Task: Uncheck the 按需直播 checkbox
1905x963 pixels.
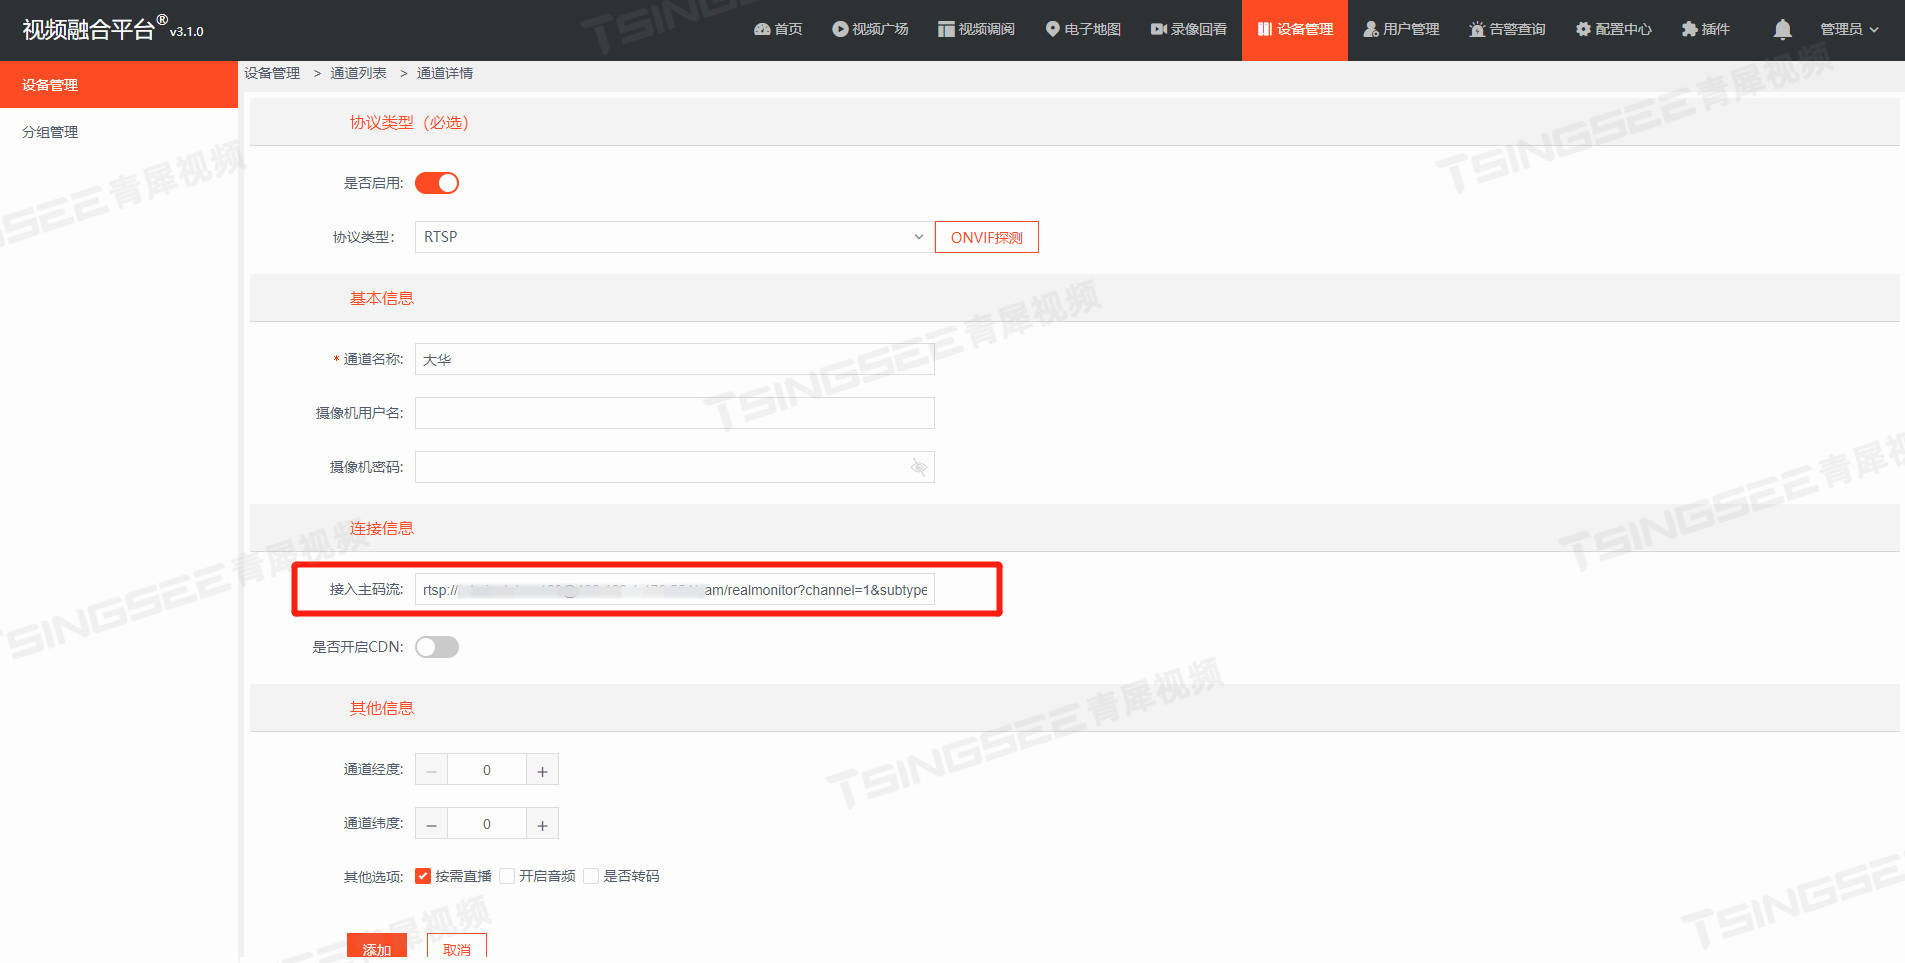Action: click(423, 876)
